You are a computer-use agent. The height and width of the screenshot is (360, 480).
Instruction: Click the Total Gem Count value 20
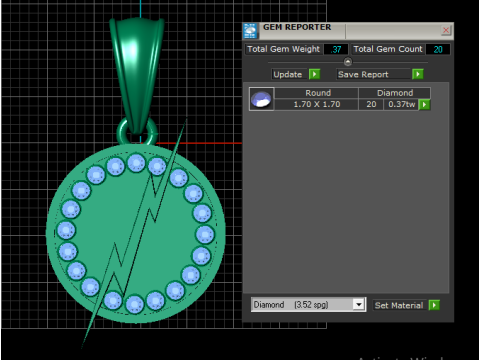point(438,49)
